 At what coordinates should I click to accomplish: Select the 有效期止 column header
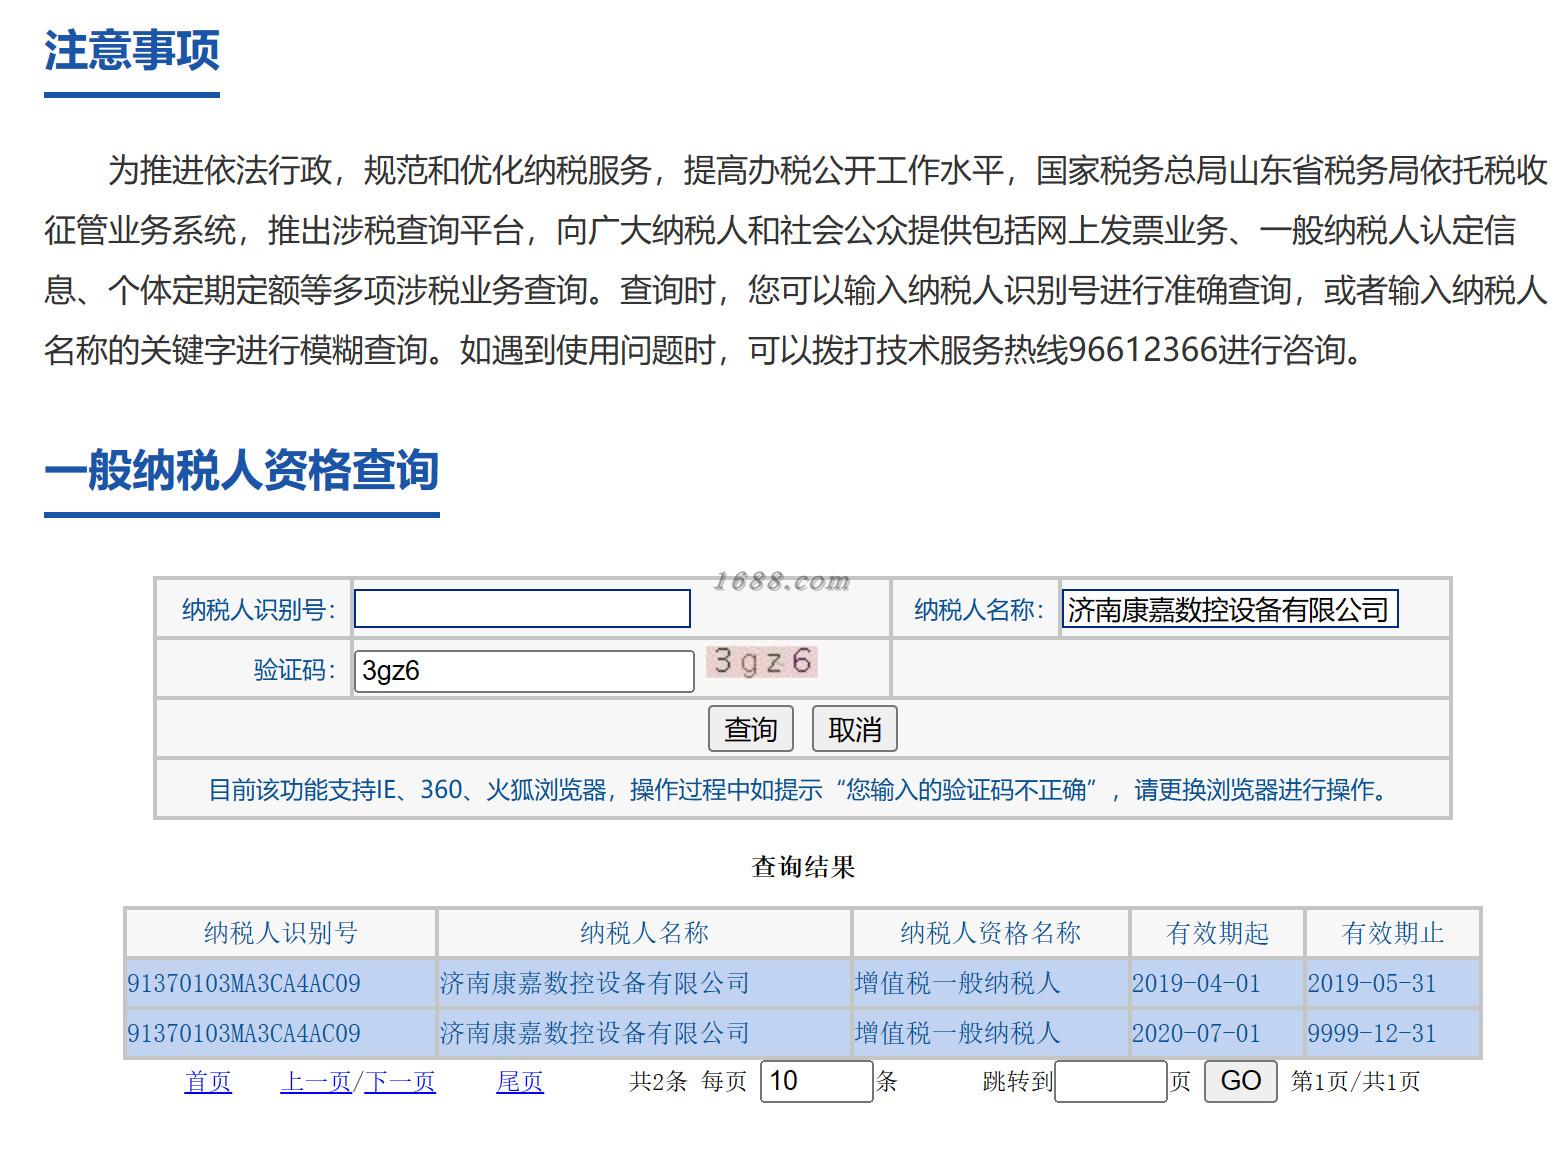(x=1393, y=933)
